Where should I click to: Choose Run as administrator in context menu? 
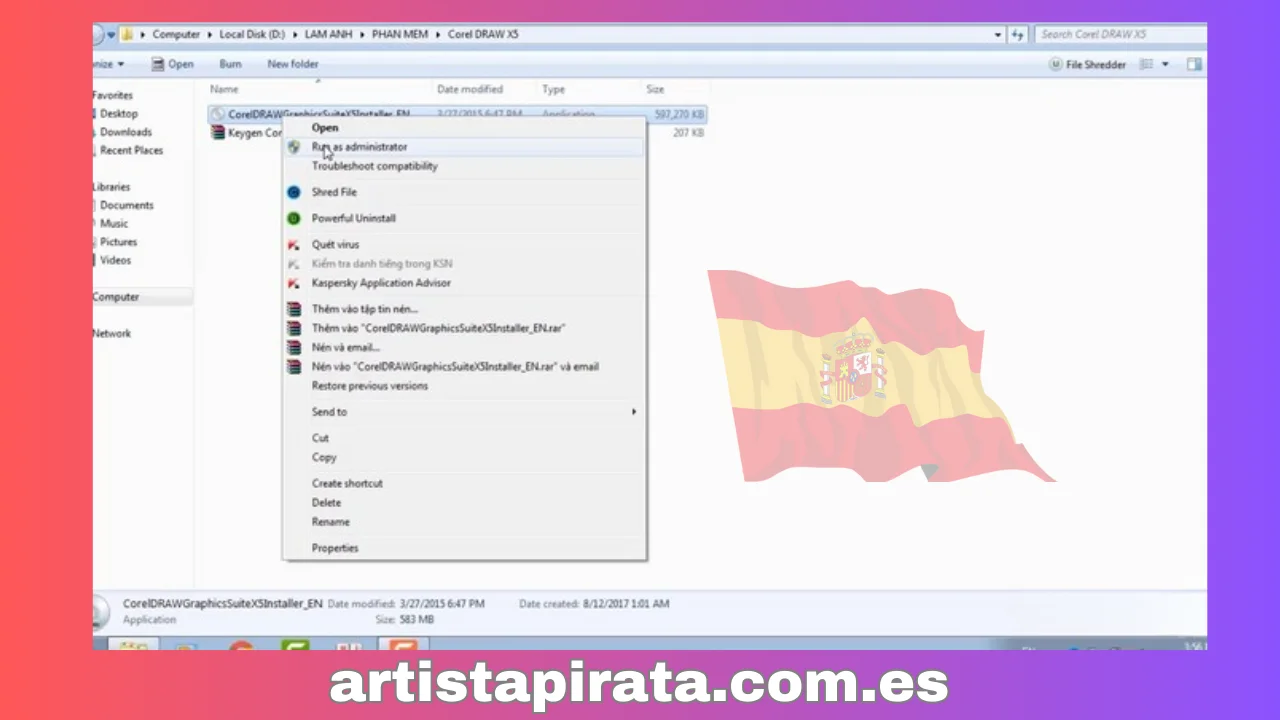(464, 147)
